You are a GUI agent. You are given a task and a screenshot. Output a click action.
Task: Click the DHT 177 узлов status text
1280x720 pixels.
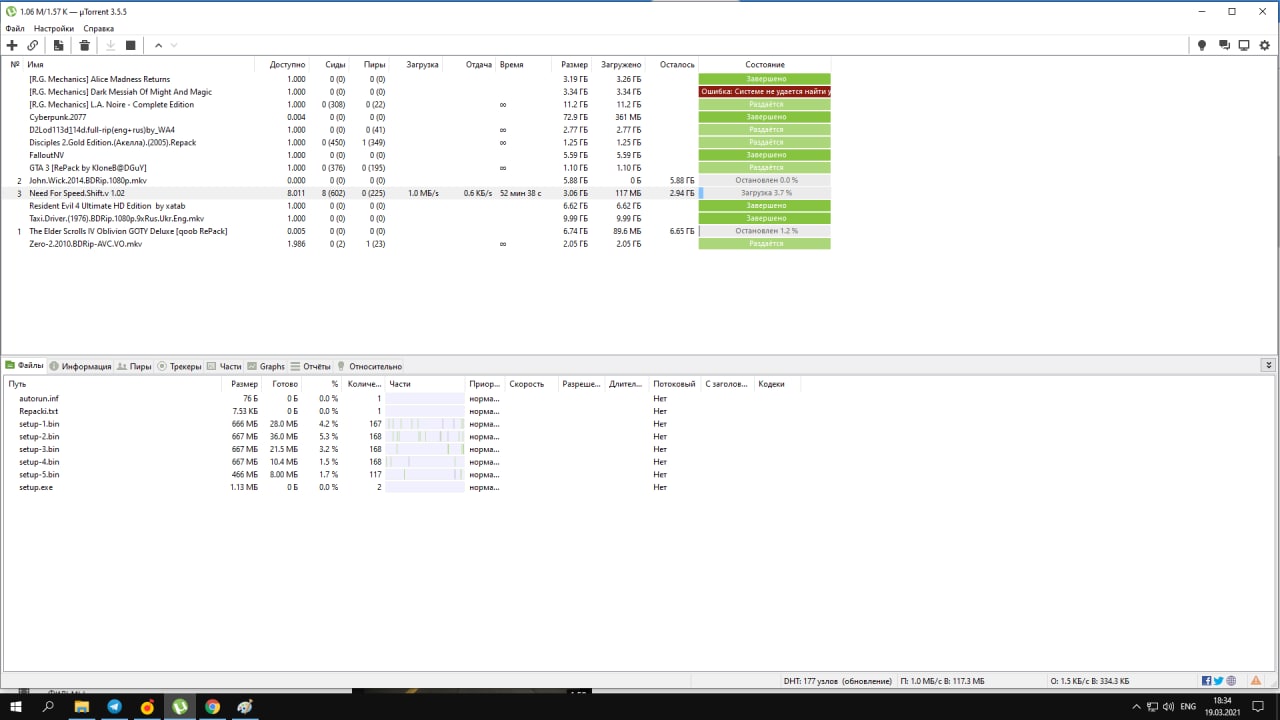tap(837, 681)
